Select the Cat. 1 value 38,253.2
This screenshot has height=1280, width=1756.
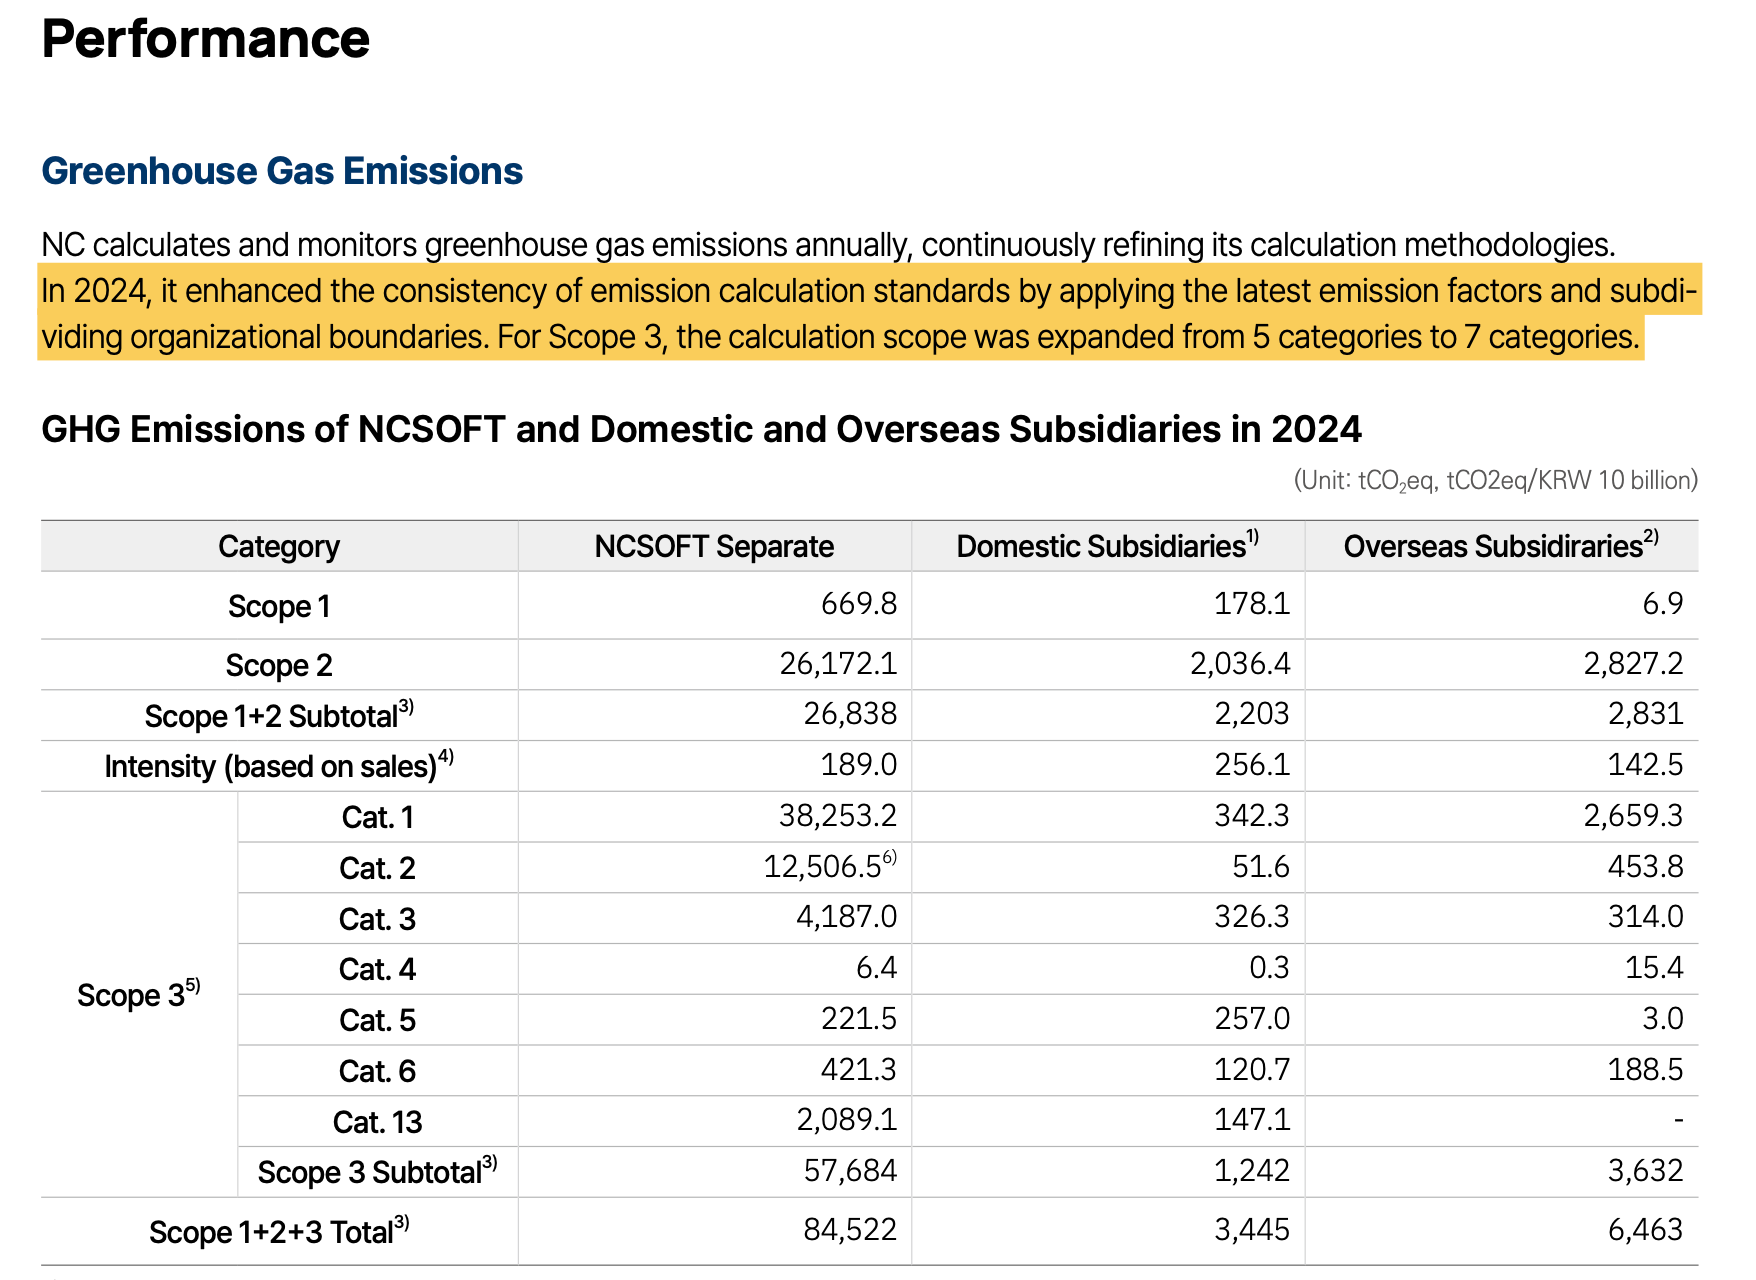[838, 816]
